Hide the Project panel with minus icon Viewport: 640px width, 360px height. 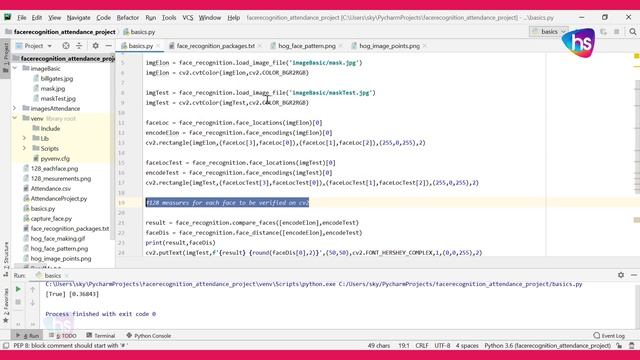[109, 46]
